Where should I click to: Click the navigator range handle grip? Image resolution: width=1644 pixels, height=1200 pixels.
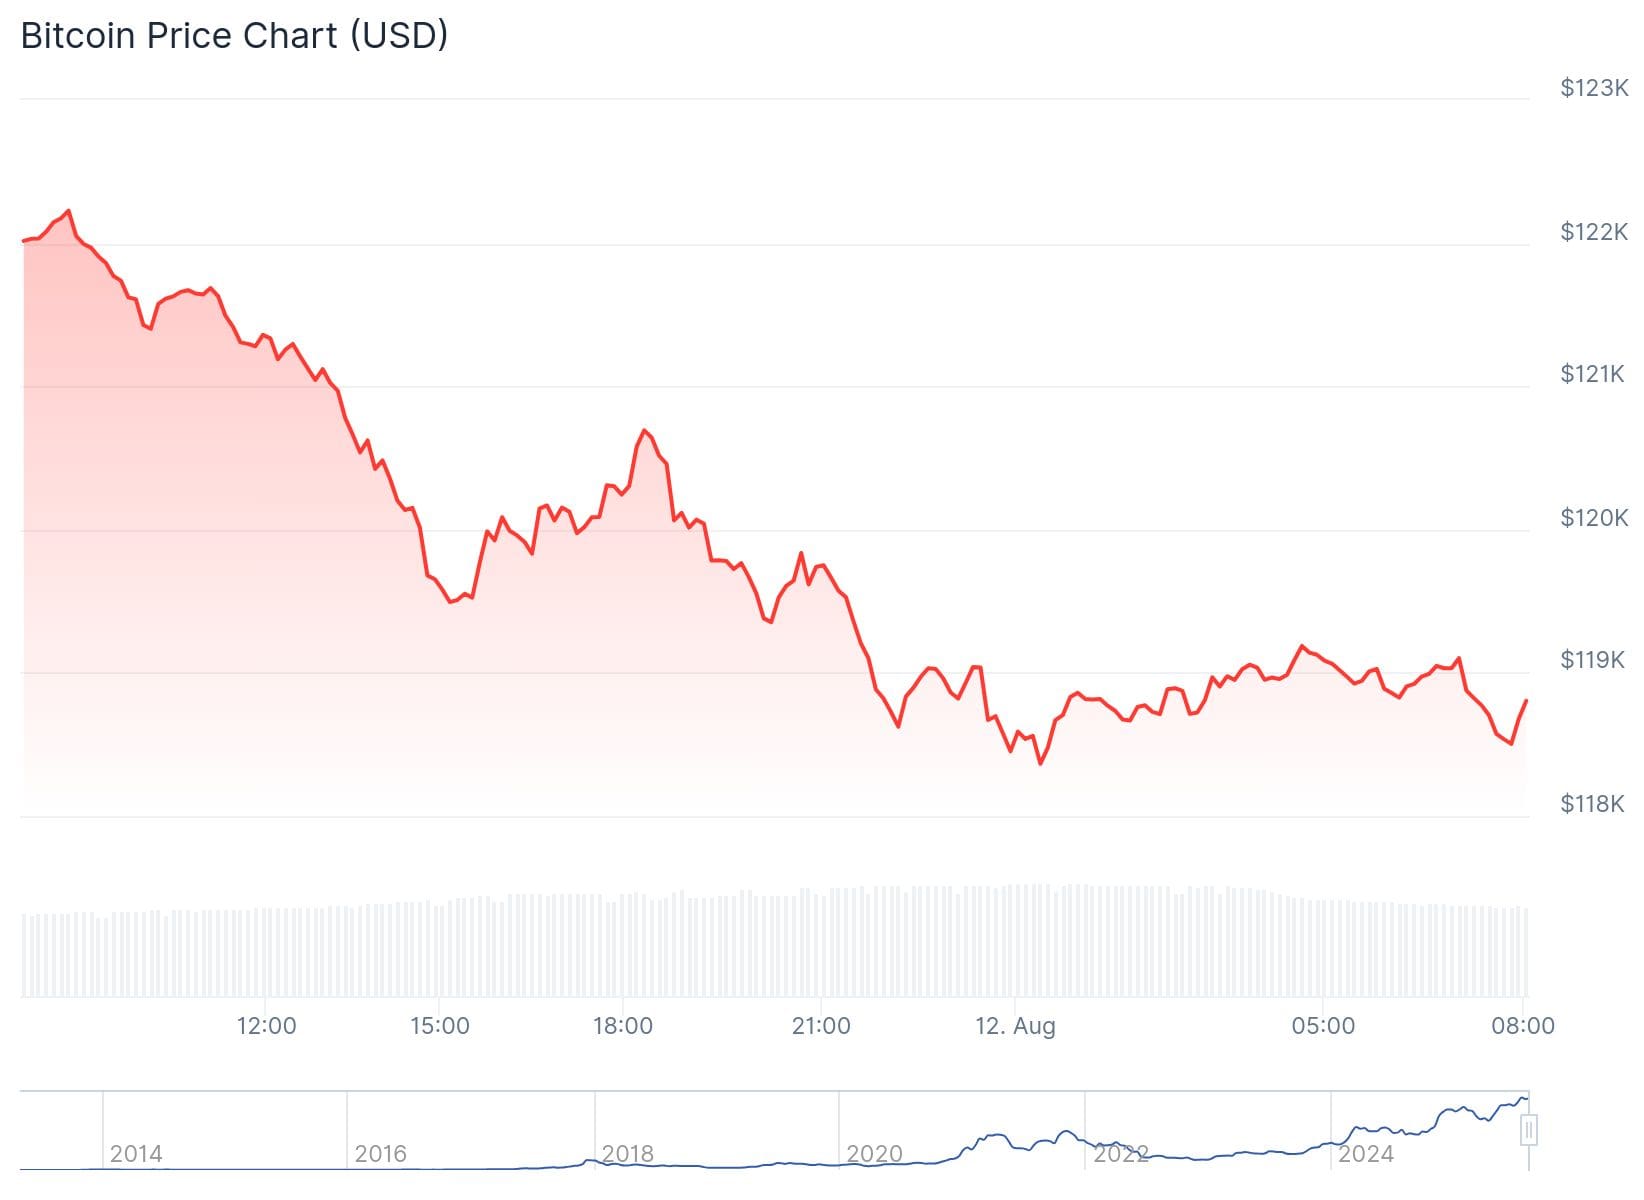click(x=1528, y=1130)
